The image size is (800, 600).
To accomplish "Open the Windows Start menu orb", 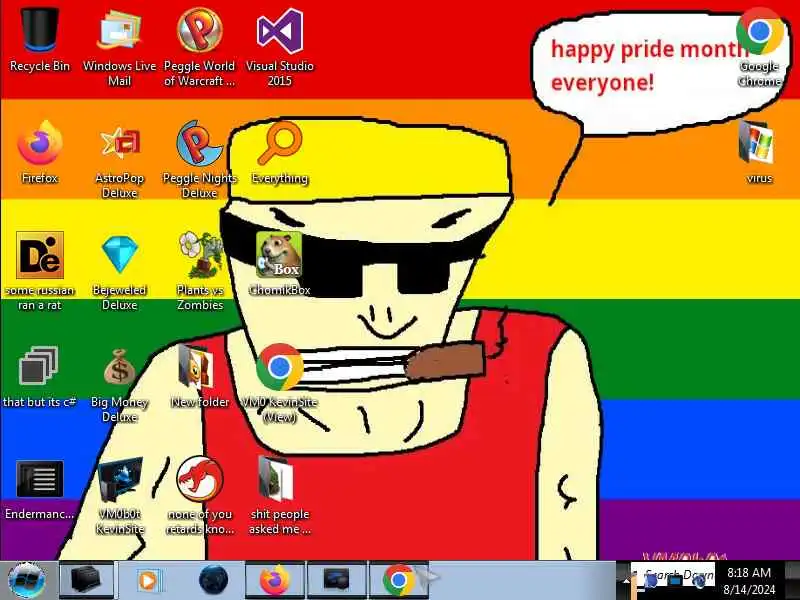I will click(x=27, y=581).
